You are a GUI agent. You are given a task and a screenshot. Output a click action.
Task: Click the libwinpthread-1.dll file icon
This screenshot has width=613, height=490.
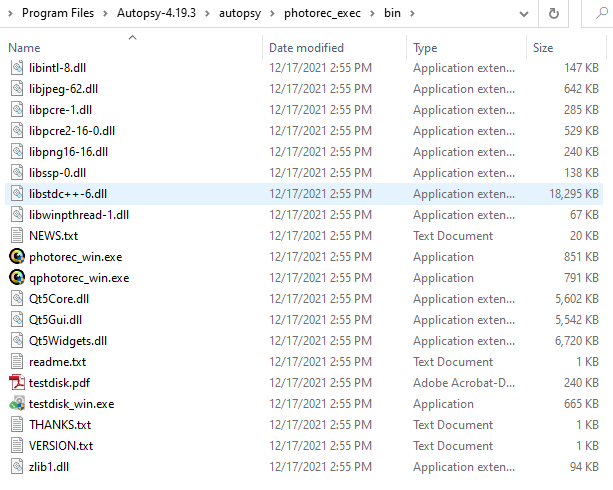[17, 215]
